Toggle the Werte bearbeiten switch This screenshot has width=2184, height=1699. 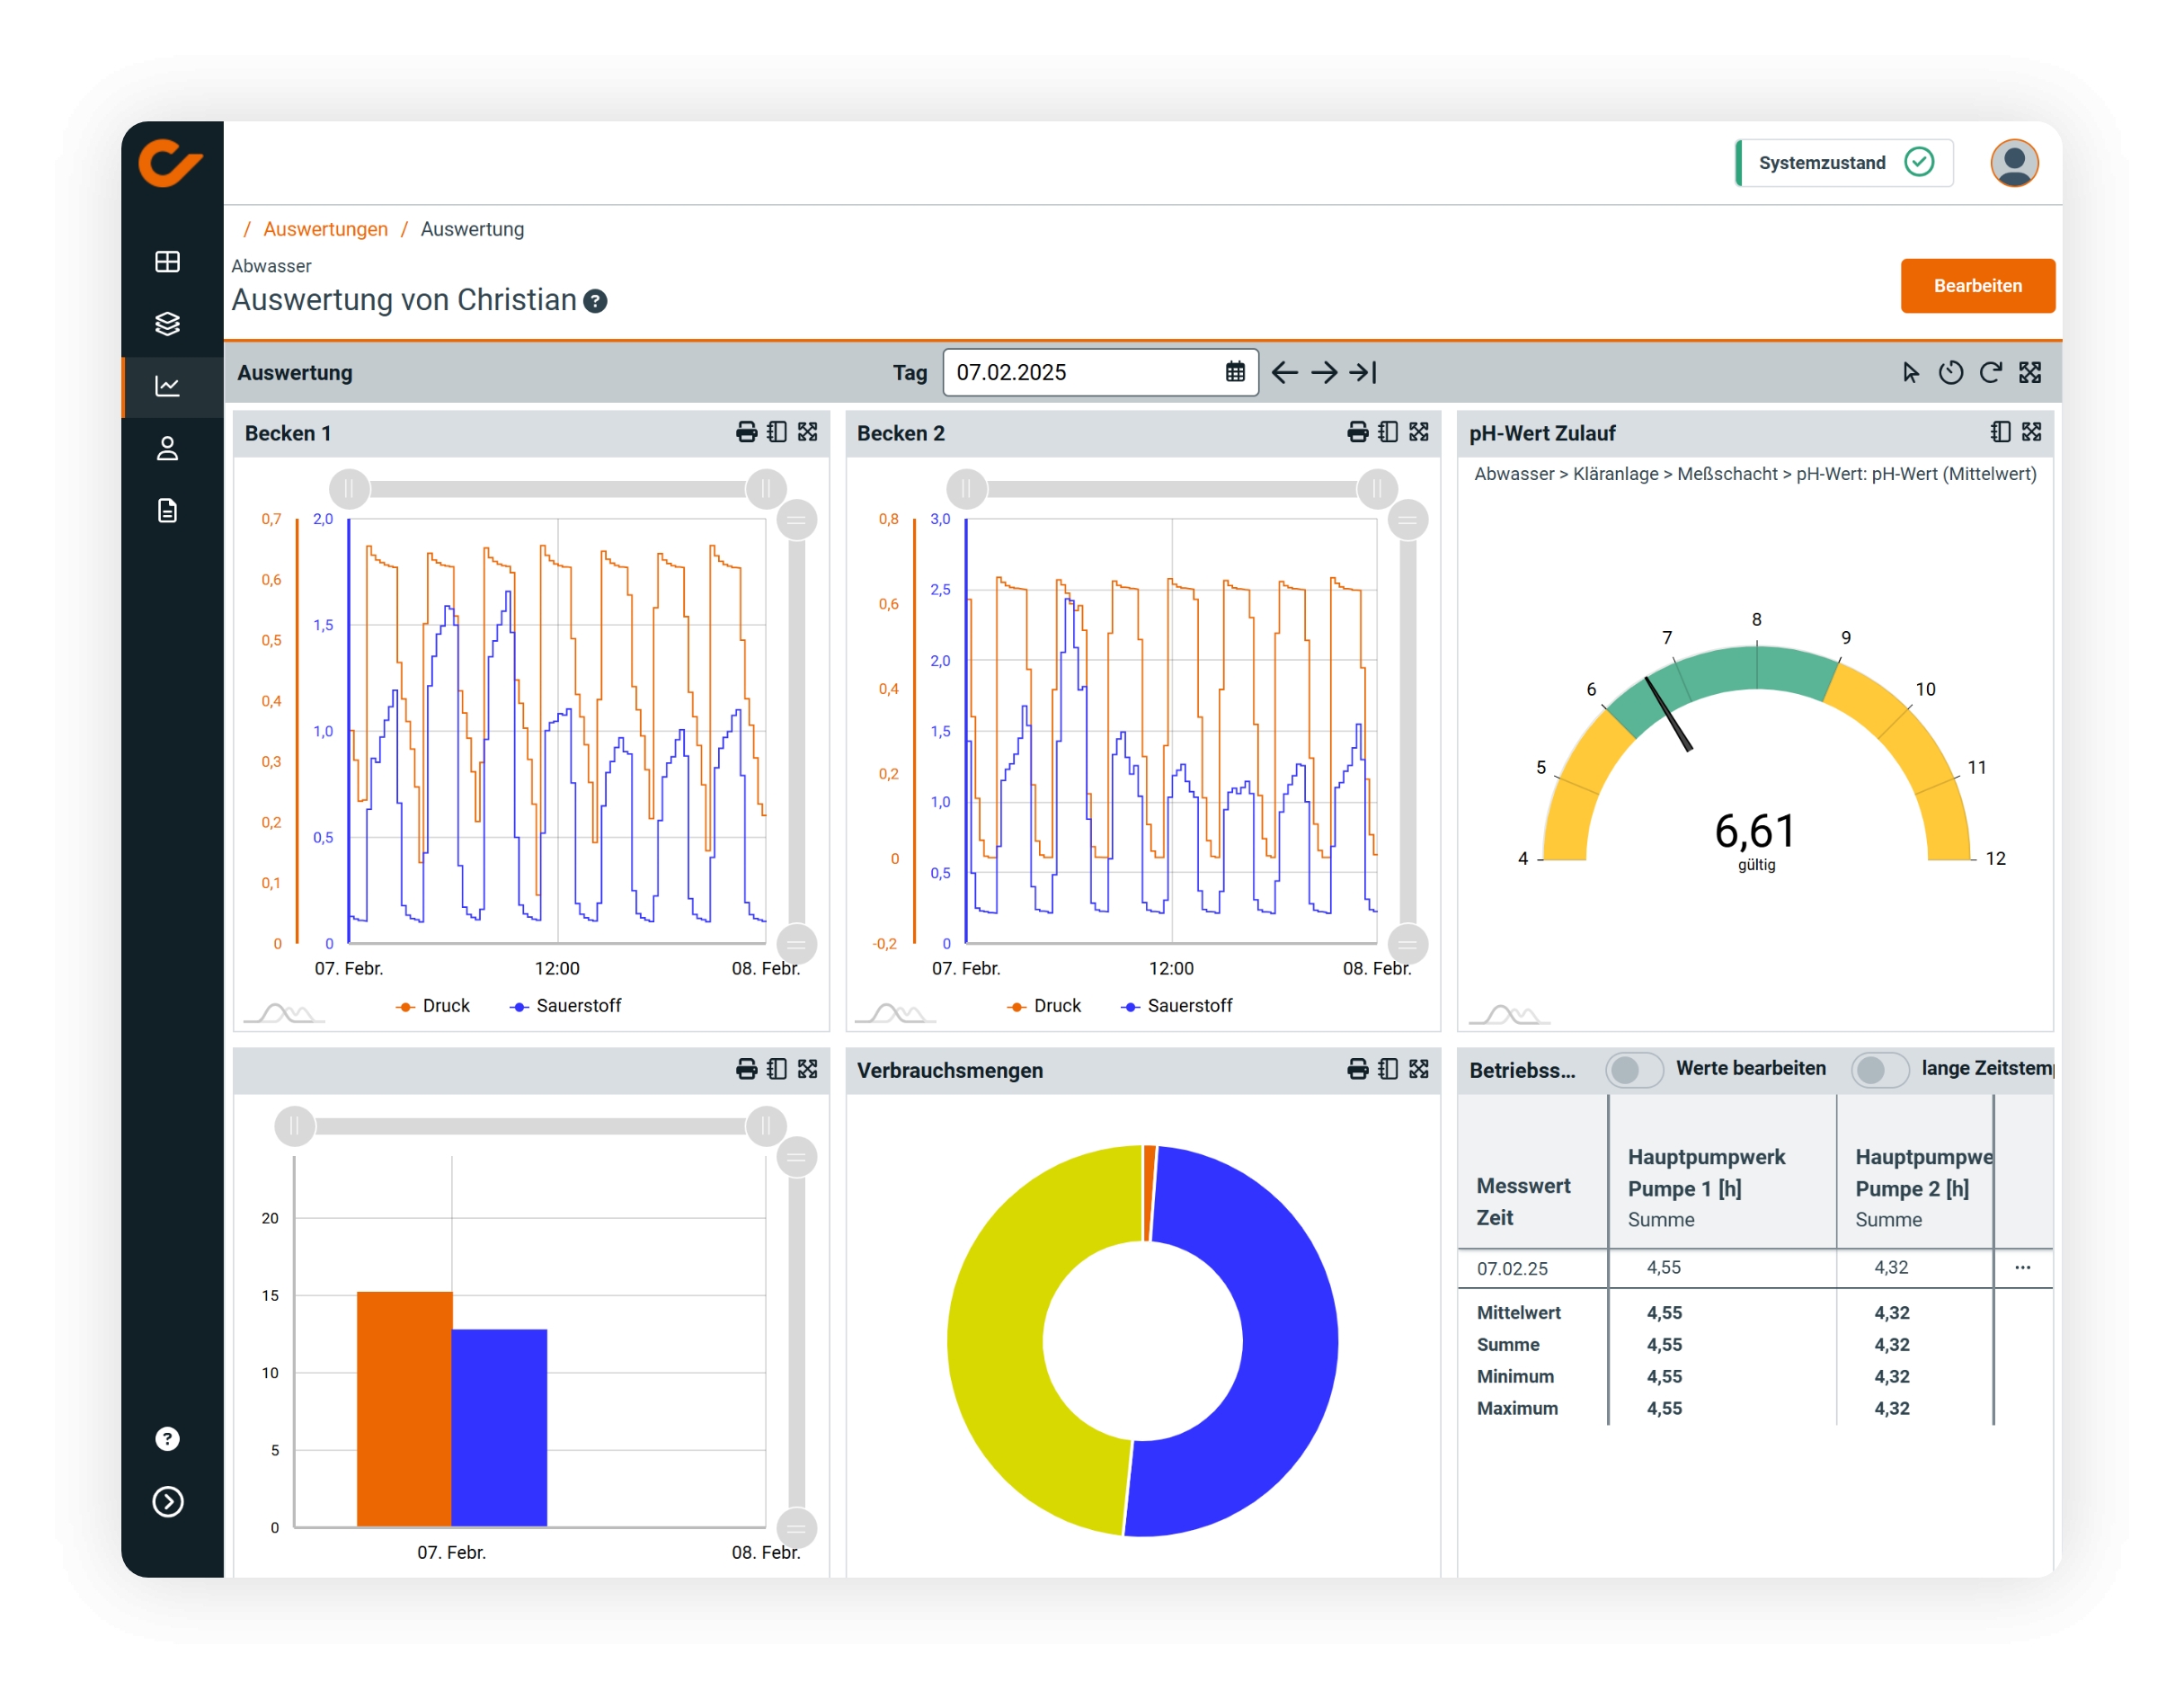[1634, 1069]
